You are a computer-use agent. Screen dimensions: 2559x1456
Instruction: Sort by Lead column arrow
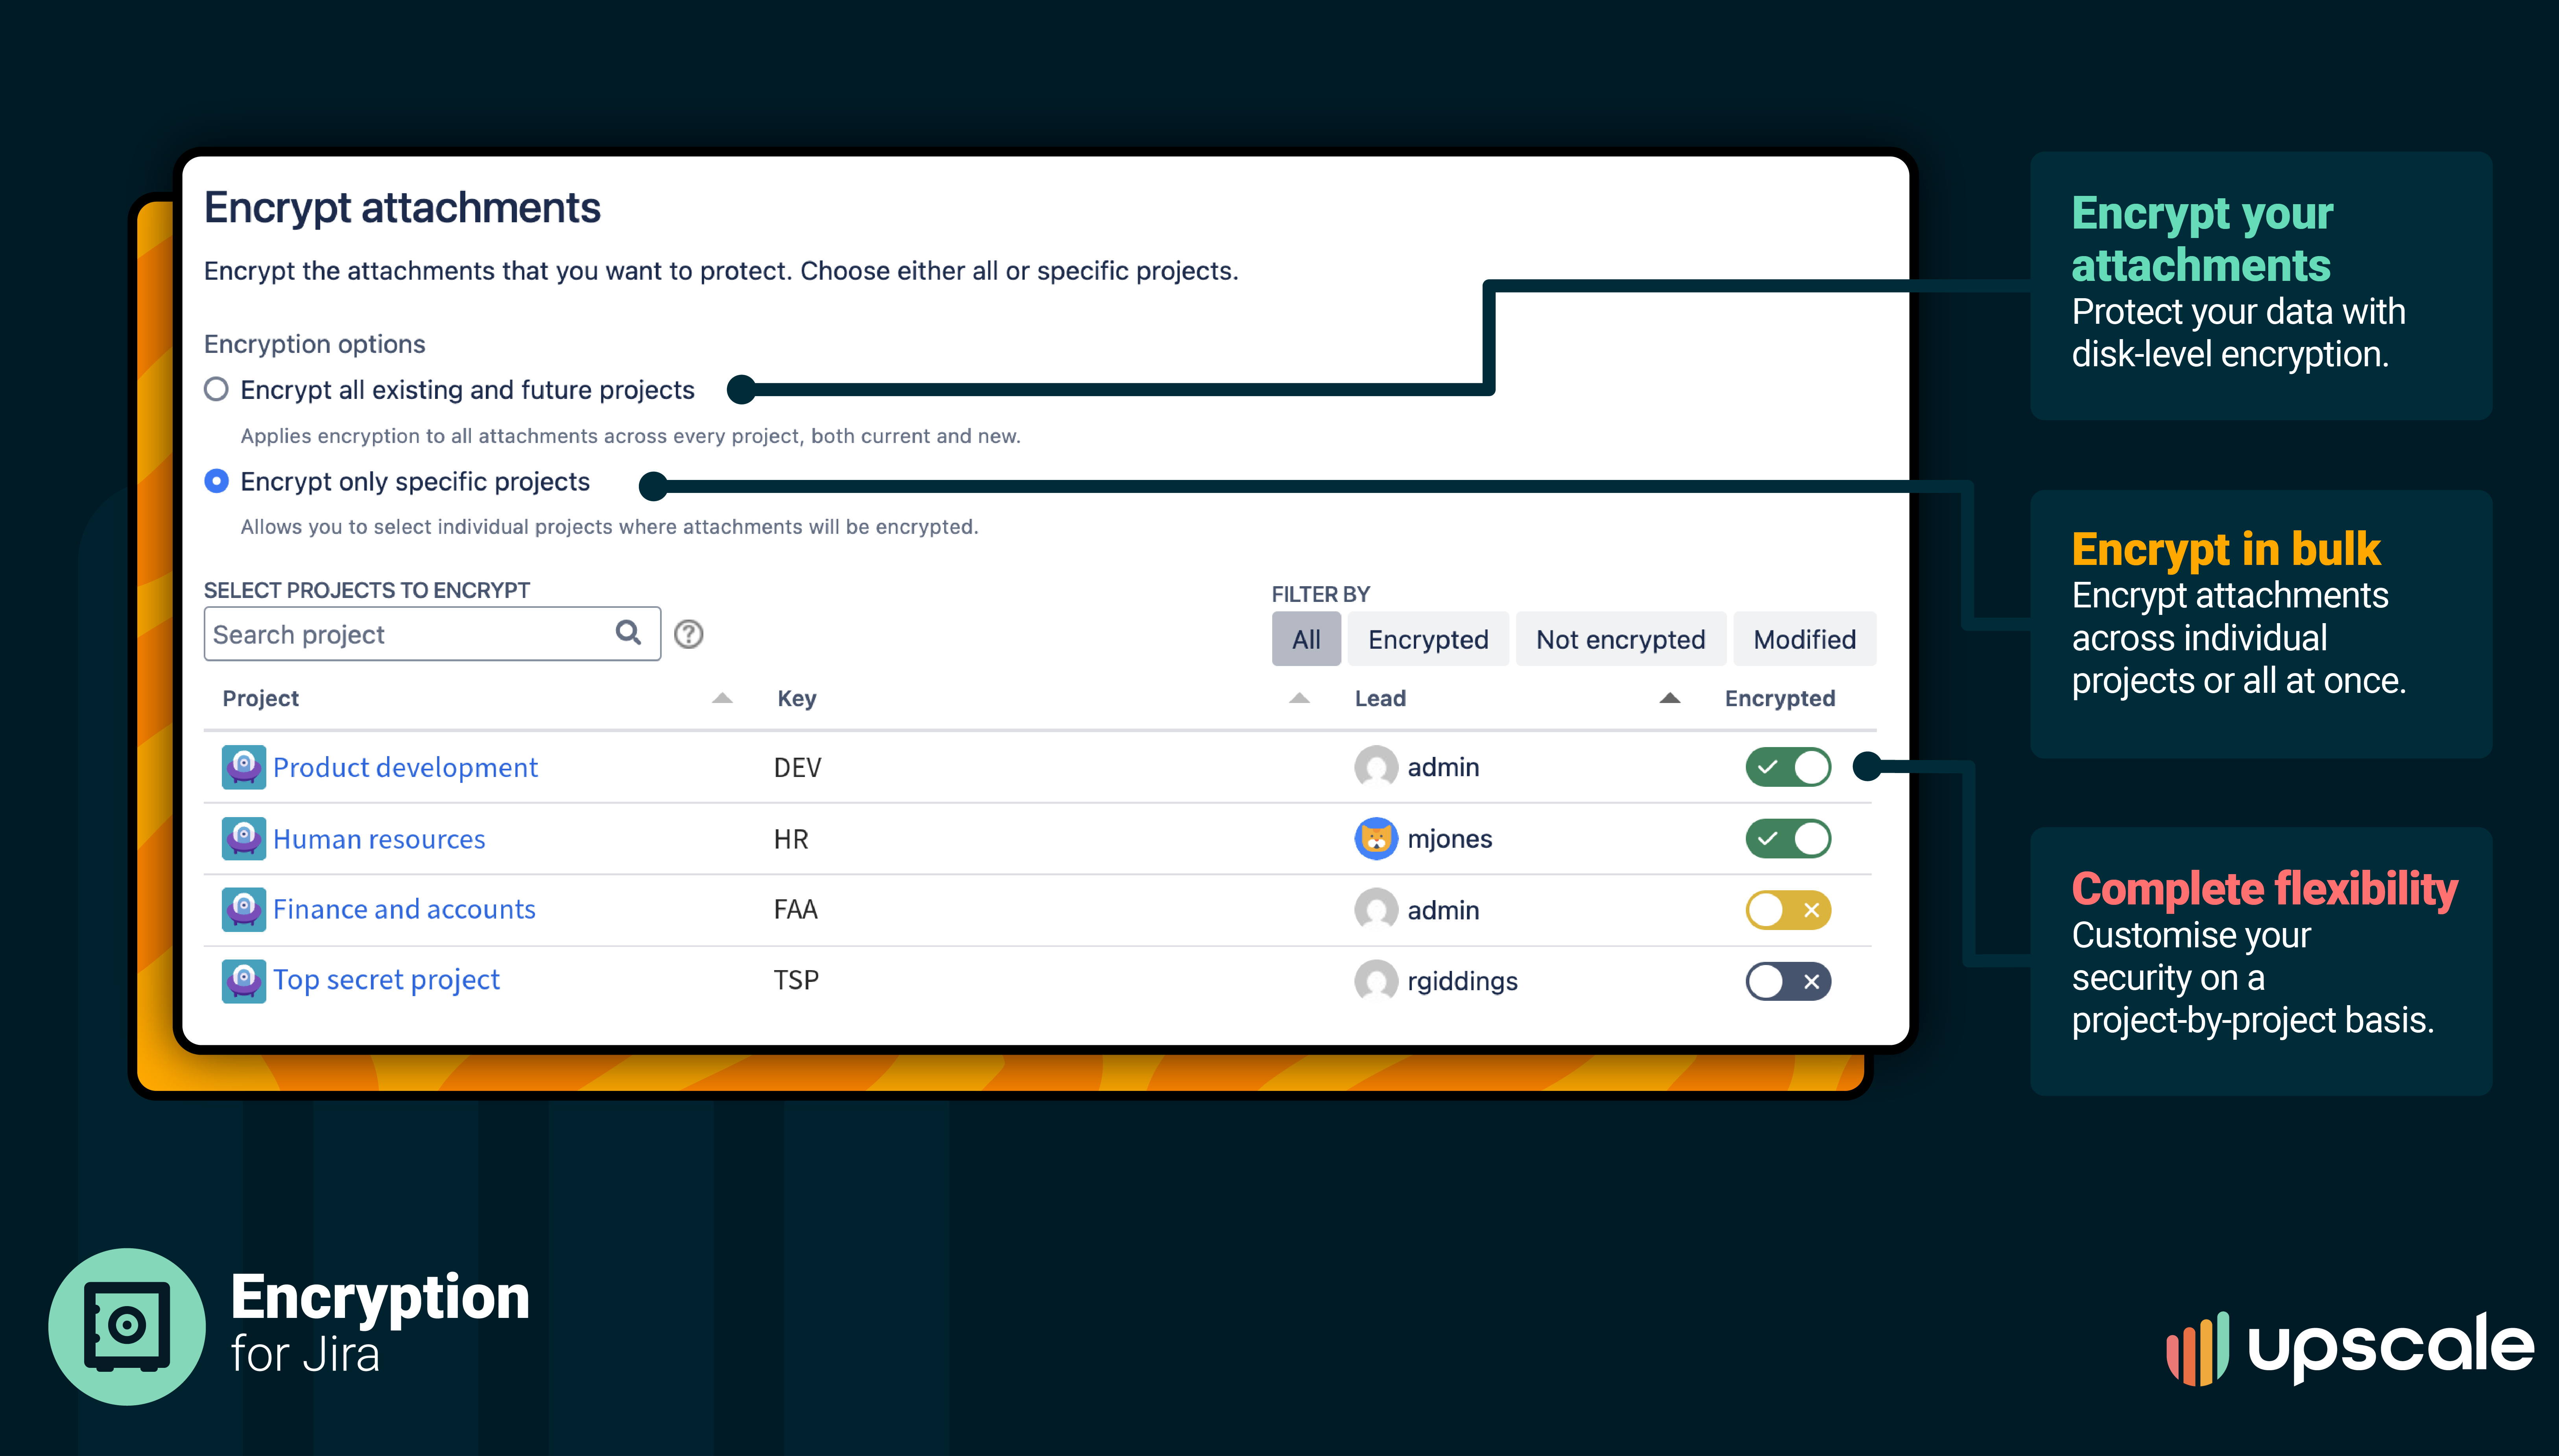pyautogui.click(x=1669, y=698)
